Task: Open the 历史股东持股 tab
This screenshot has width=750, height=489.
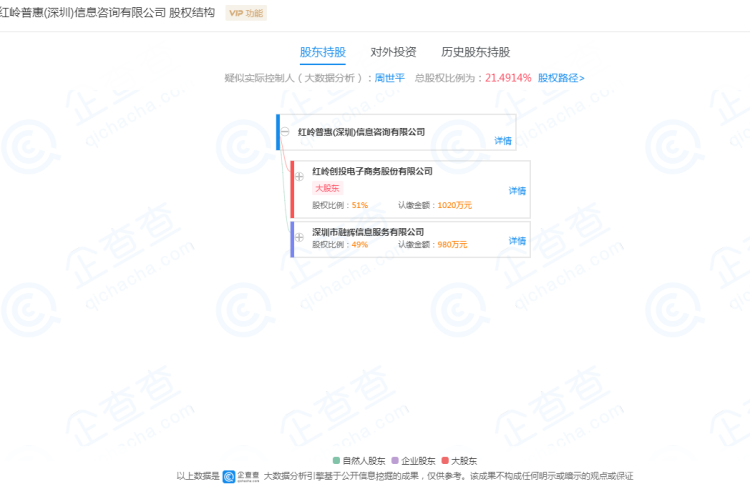Action: (475, 52)
